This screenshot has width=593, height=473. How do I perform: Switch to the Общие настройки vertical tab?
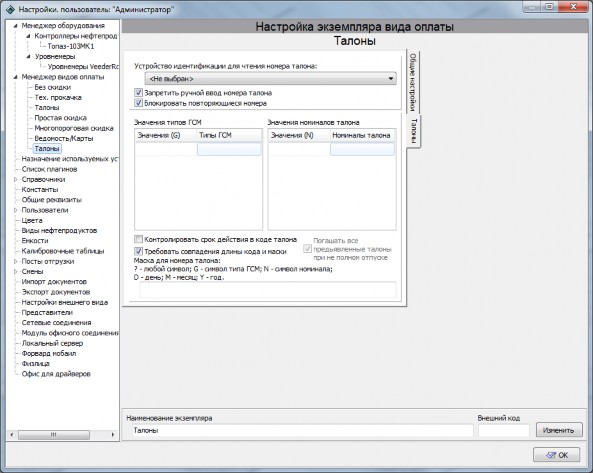pyautogui.click(x=413, y=82)
